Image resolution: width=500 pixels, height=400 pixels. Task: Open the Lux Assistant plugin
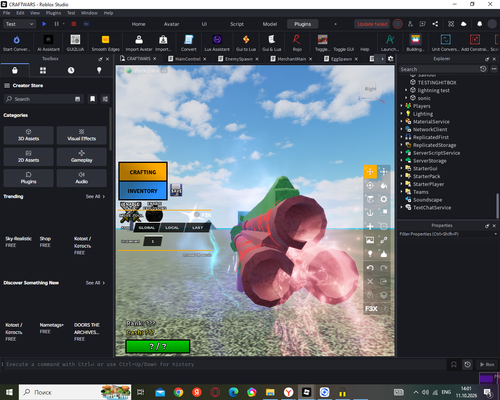point(217,40)
